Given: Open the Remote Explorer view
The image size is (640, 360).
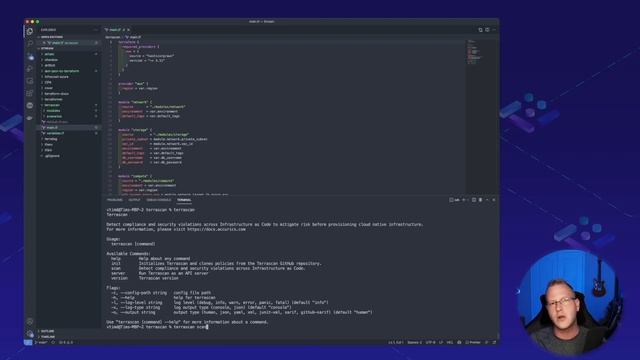Looking at the screenshot, I should pyautogui.click(x=30, y=81).
